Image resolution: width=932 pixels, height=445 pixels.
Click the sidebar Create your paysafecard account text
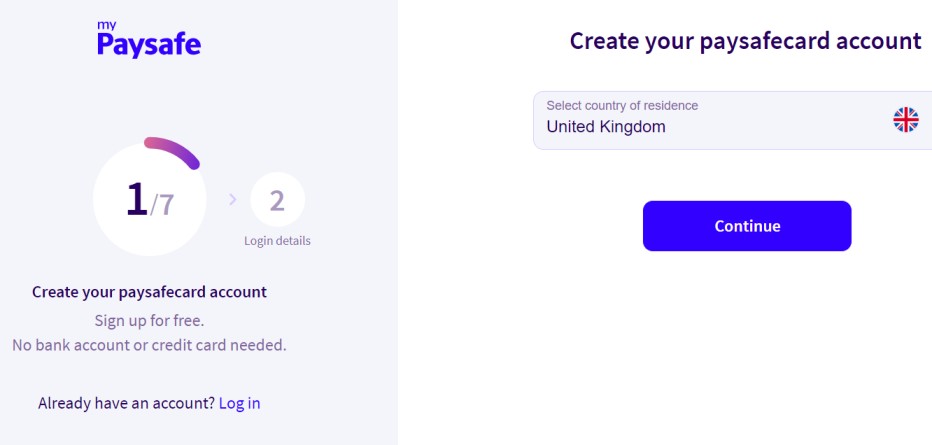pyautogui.click(x=149, y=292)
